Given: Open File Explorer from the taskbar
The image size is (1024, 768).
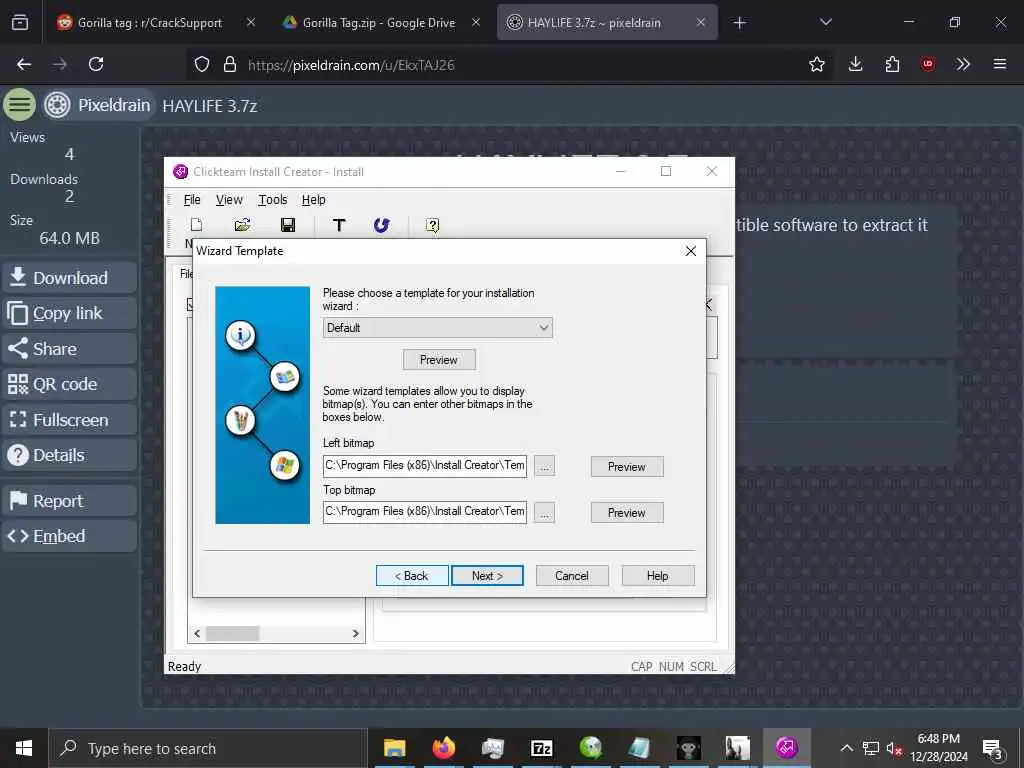Looking at the screenshot, I should (x=394, y=748).
